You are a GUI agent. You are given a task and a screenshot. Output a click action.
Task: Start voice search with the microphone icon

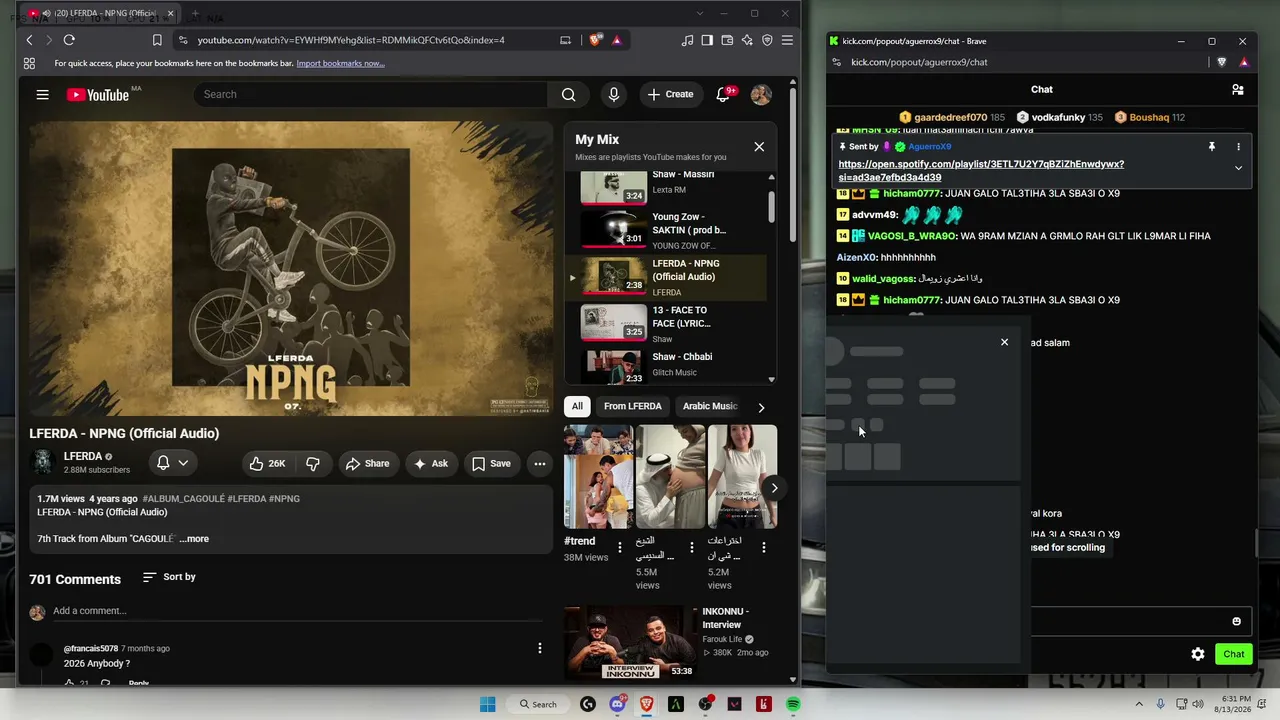(614, 94)
